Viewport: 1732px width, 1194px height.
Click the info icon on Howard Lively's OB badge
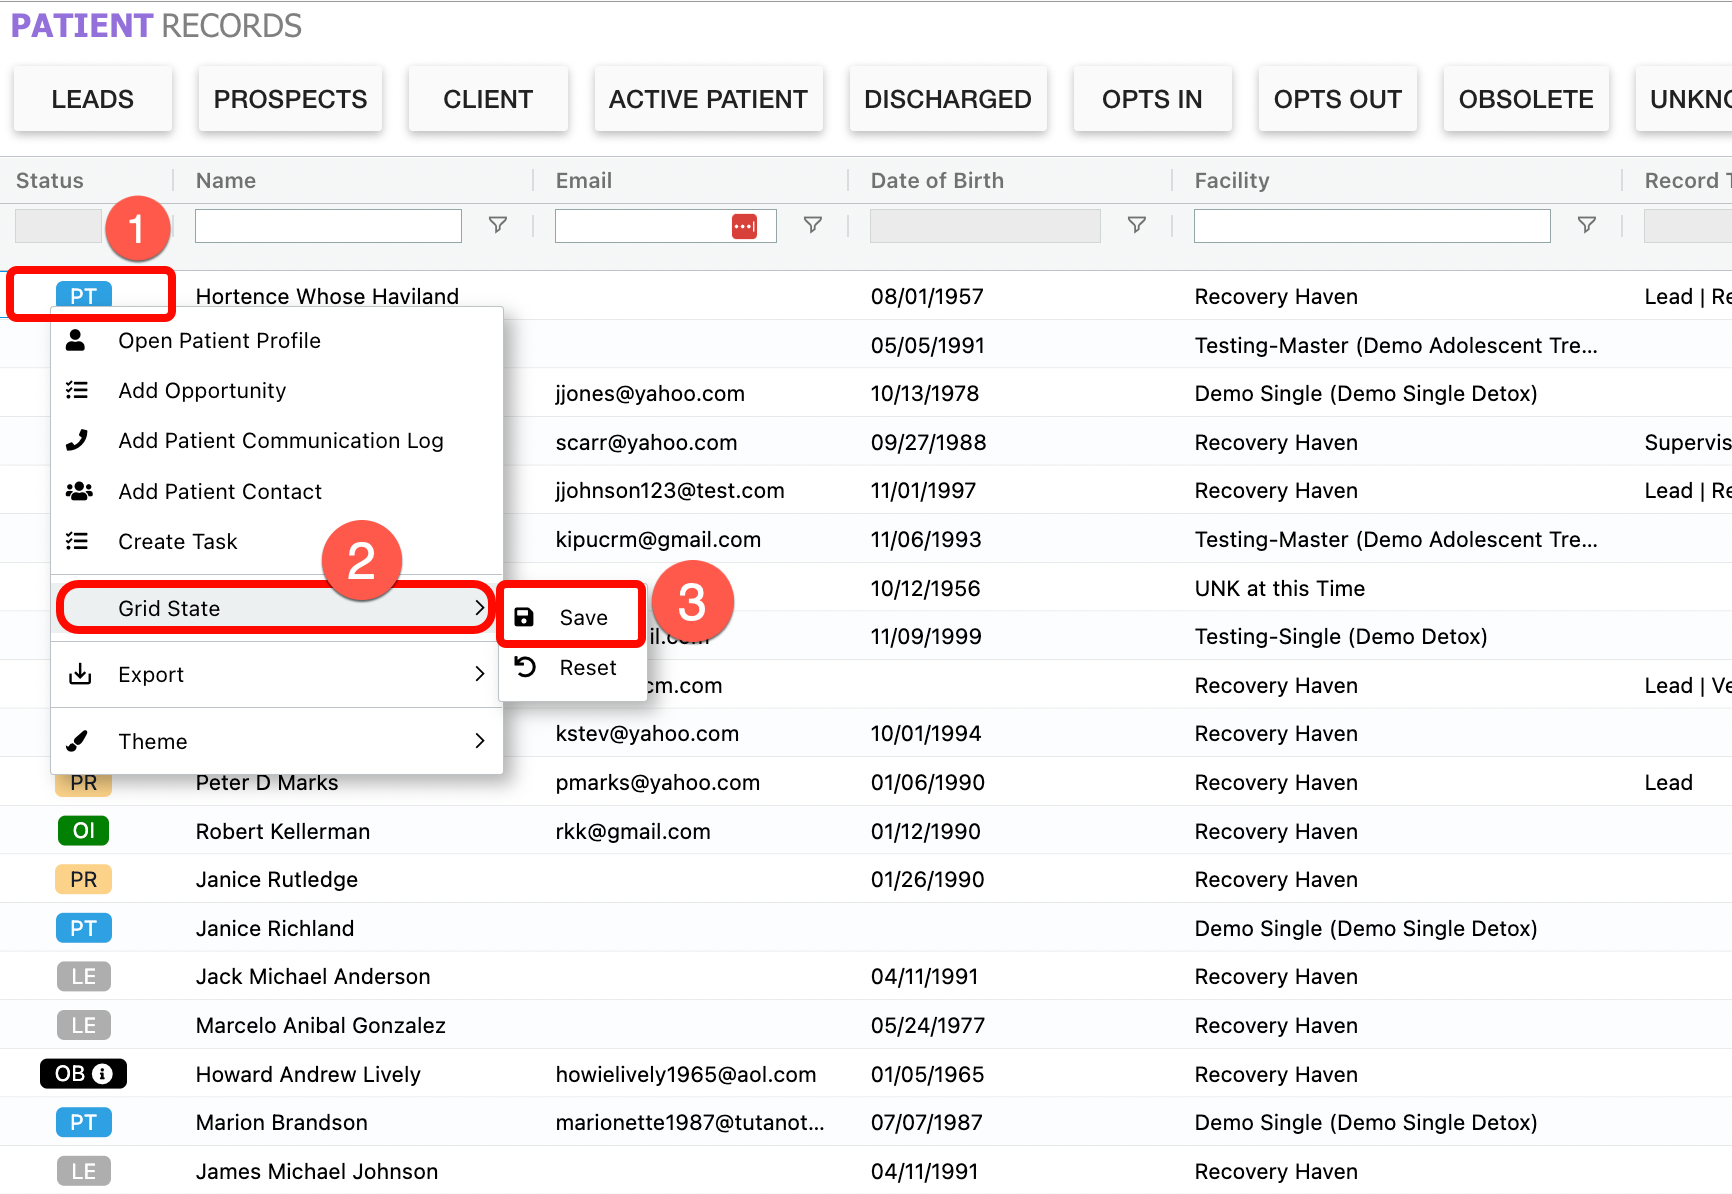click(x=104, y=1073)
